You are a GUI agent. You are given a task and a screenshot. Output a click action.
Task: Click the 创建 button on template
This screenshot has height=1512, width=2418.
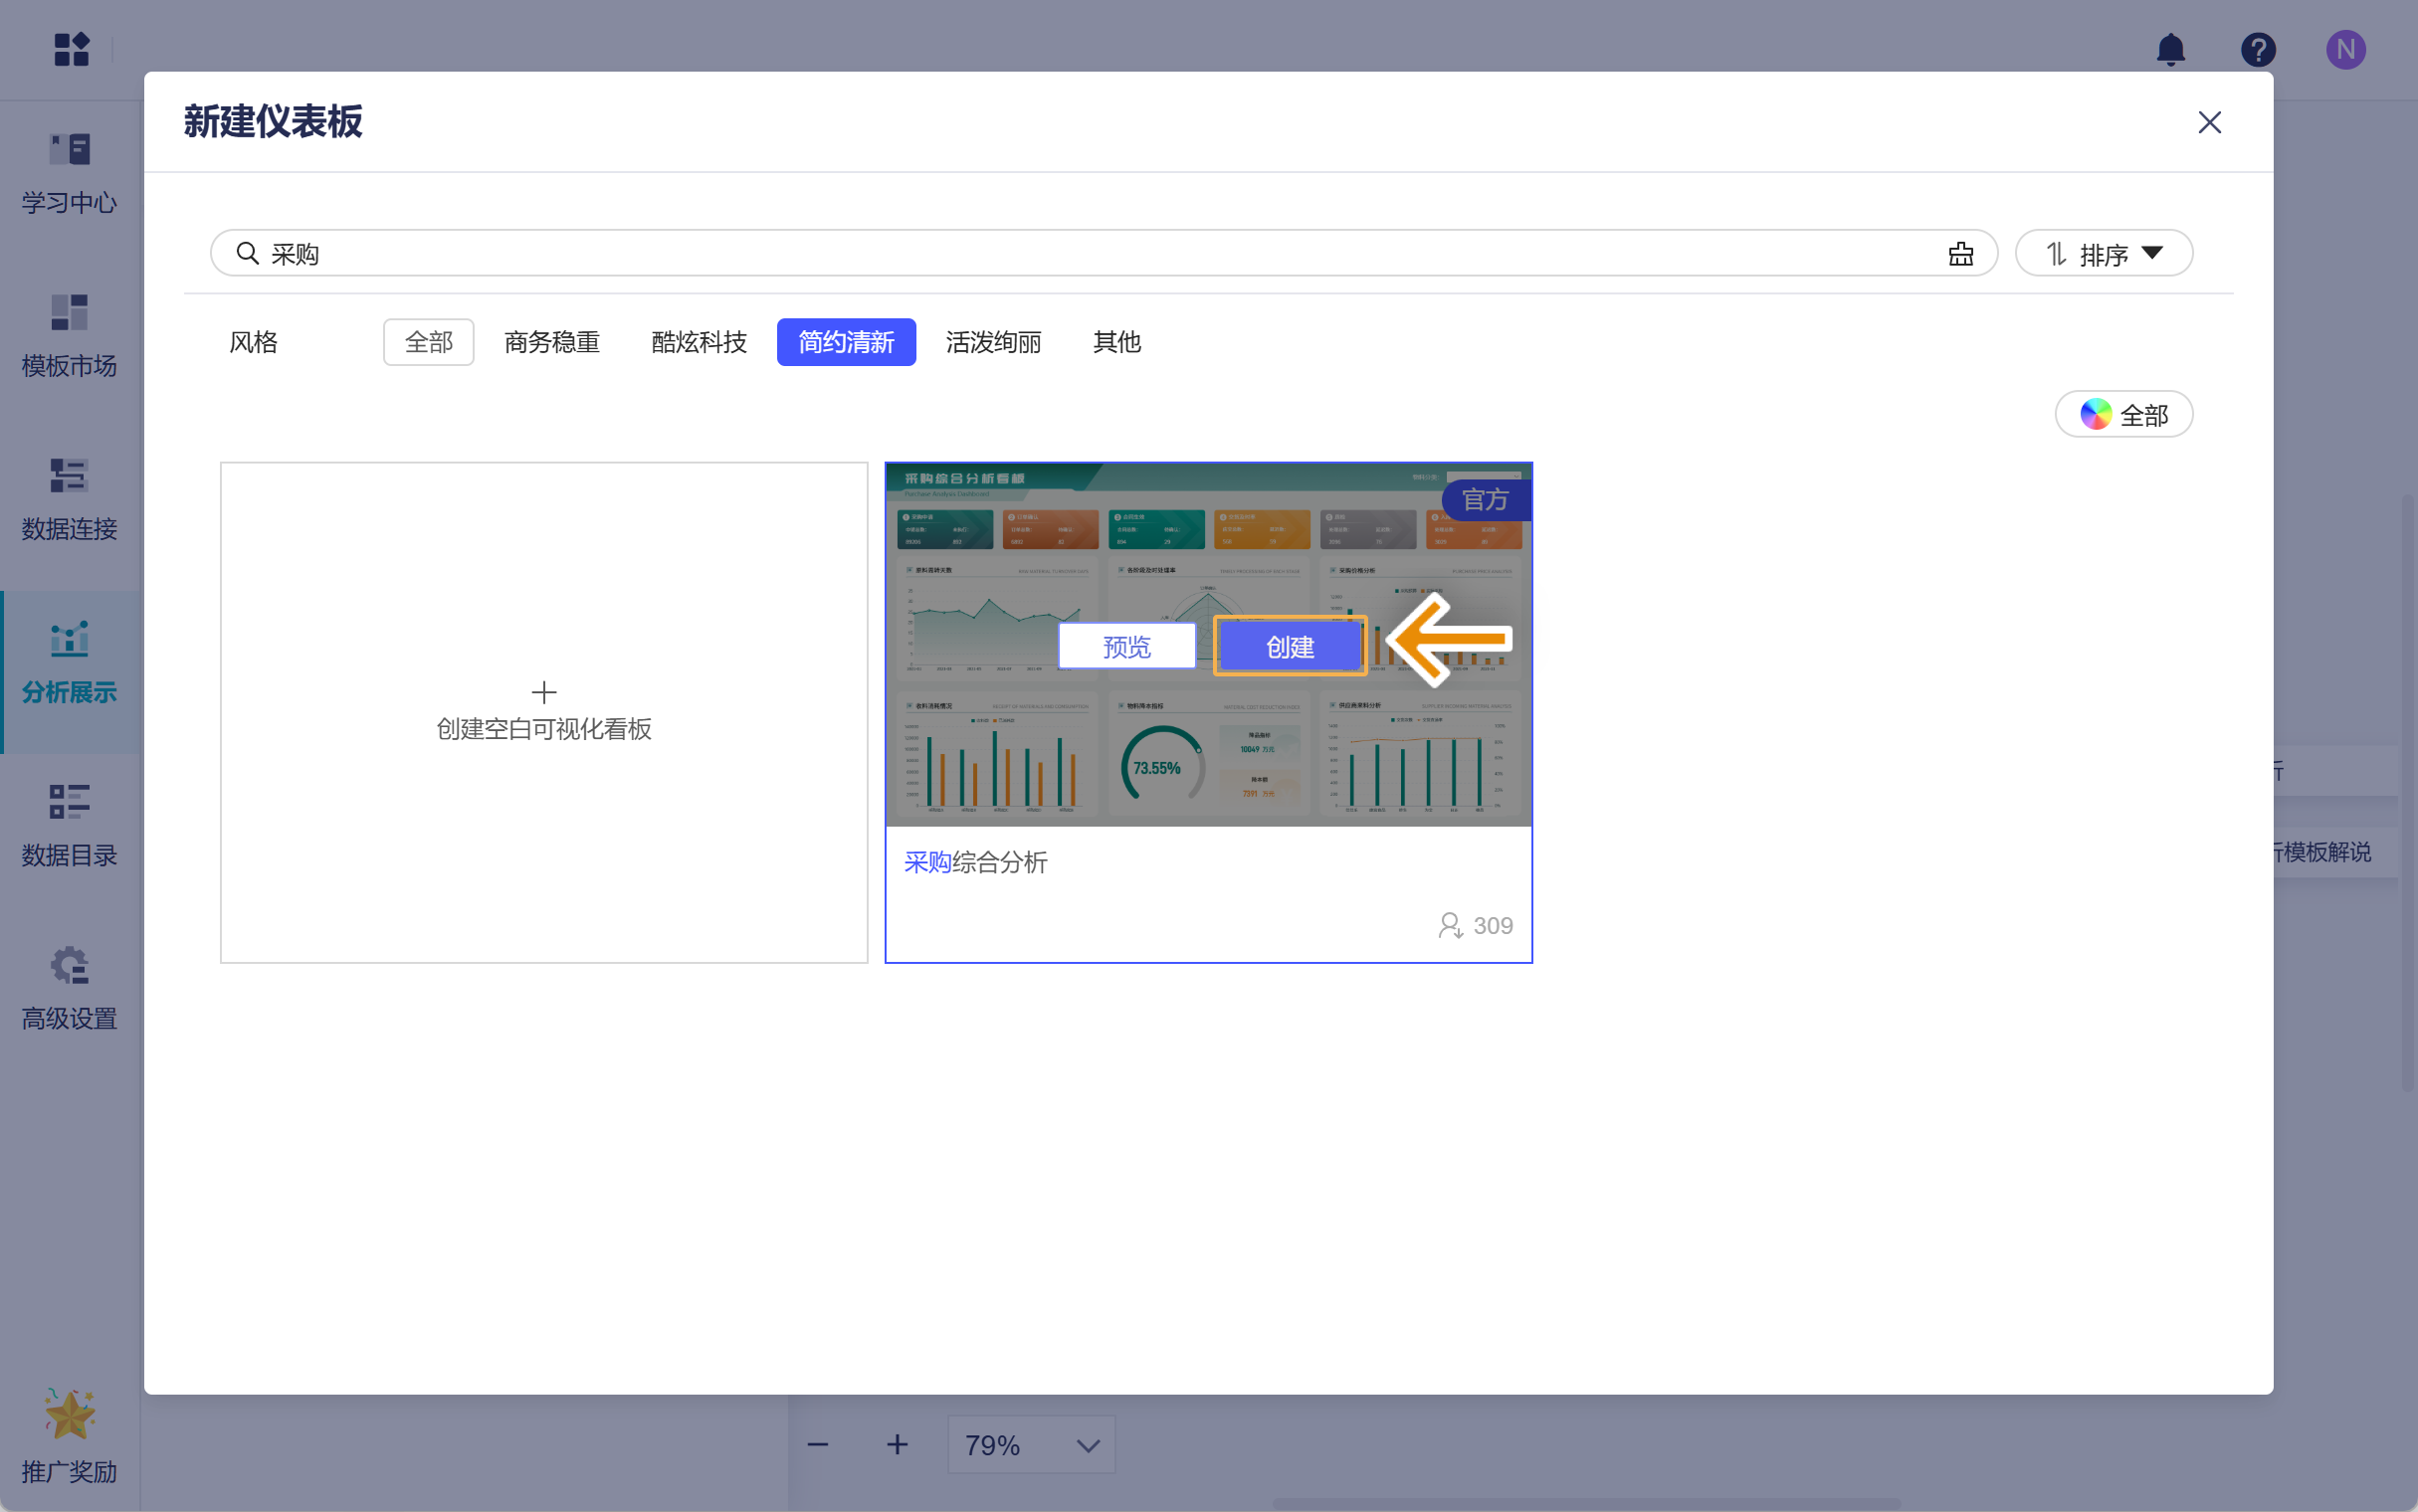click(1289, 647)
